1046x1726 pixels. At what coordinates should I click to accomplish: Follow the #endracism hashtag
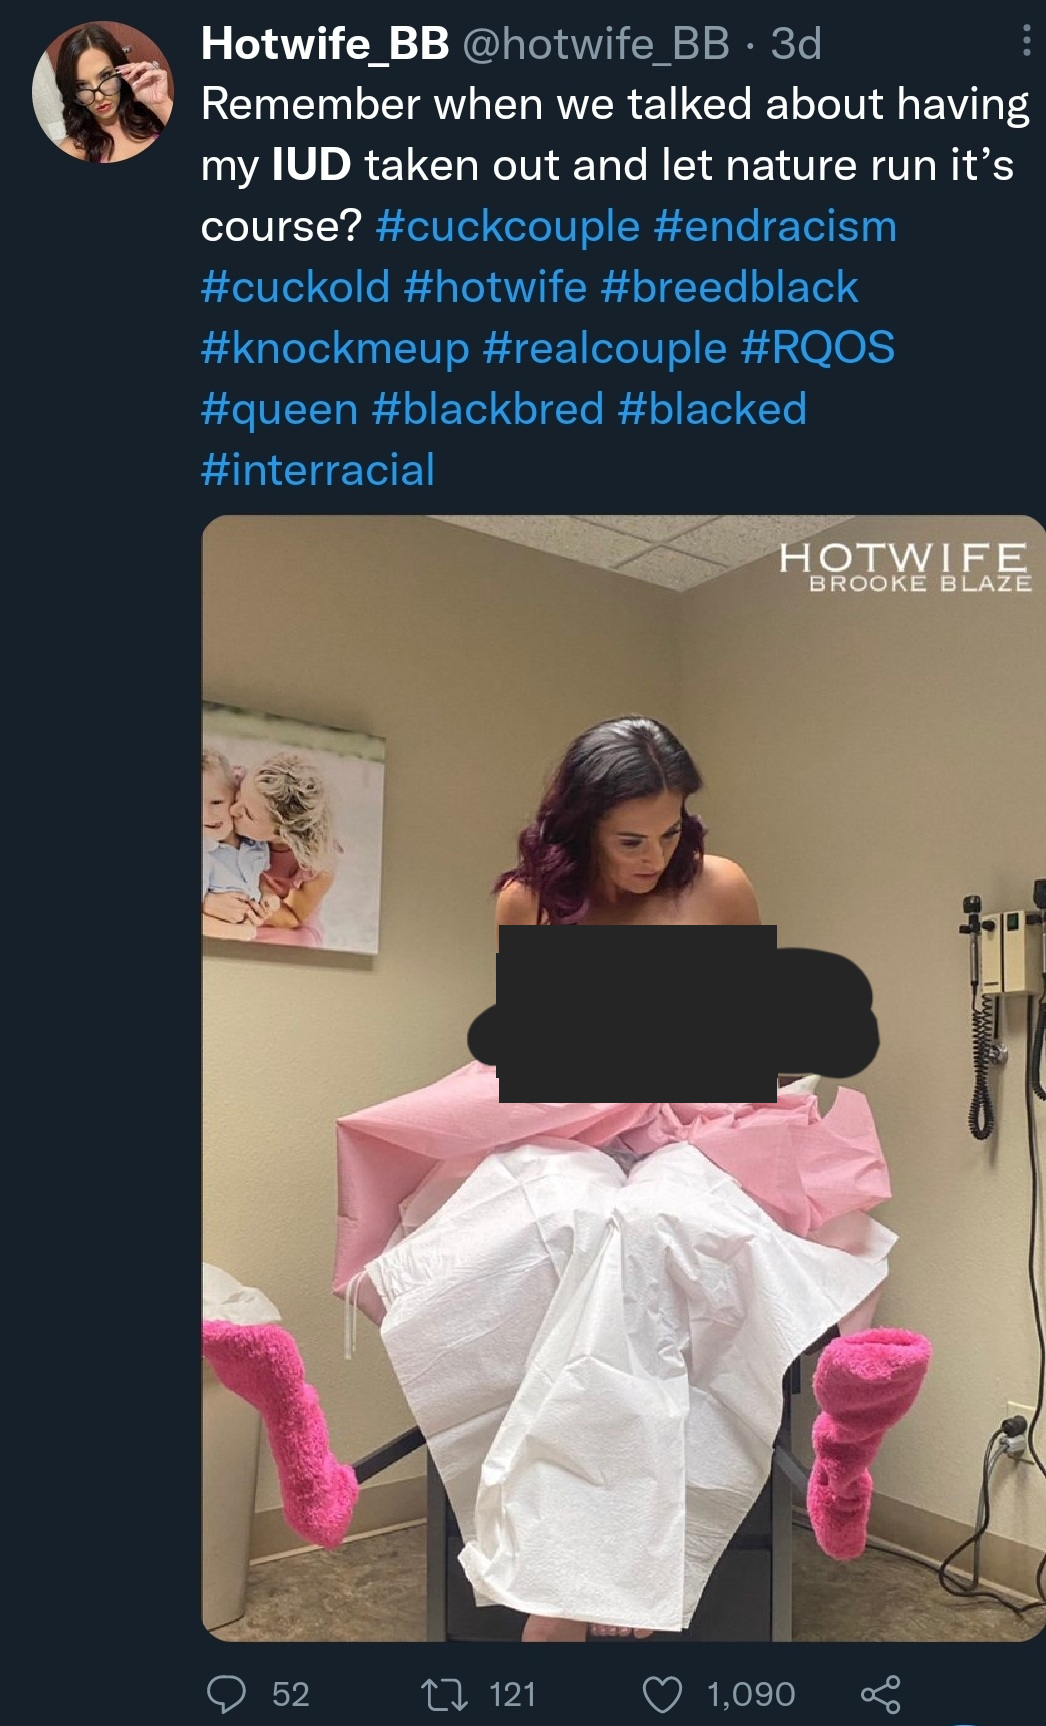tap(775, 226)
